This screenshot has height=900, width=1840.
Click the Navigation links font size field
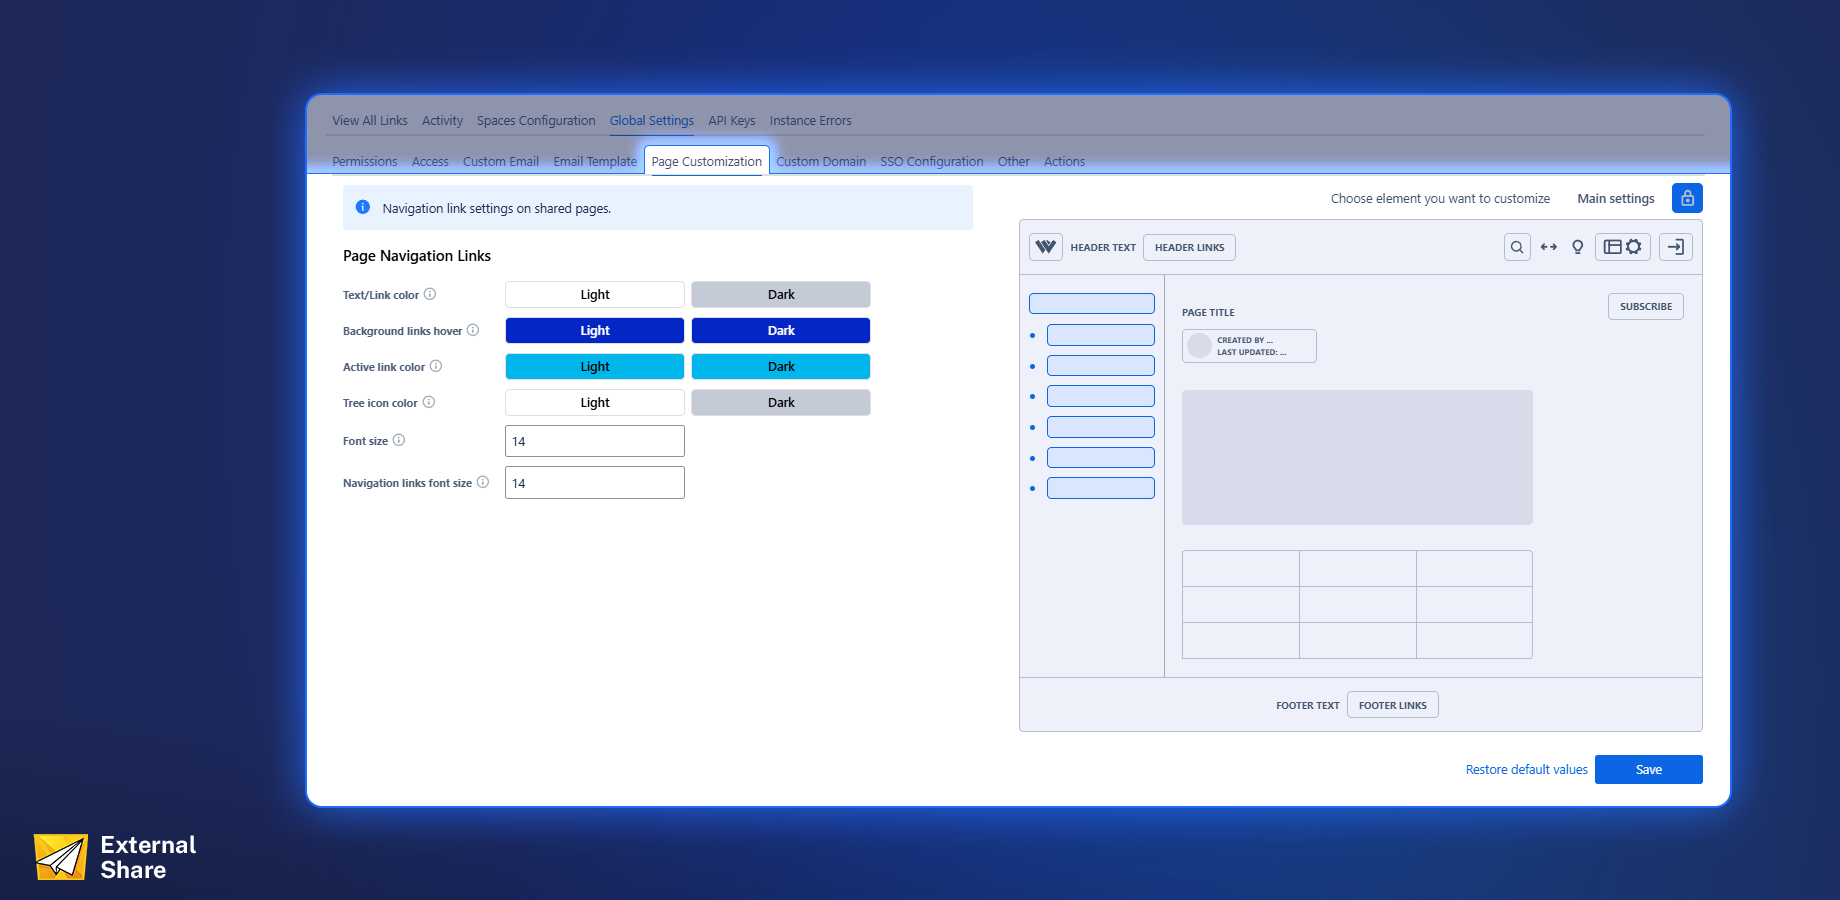[595, 483]
